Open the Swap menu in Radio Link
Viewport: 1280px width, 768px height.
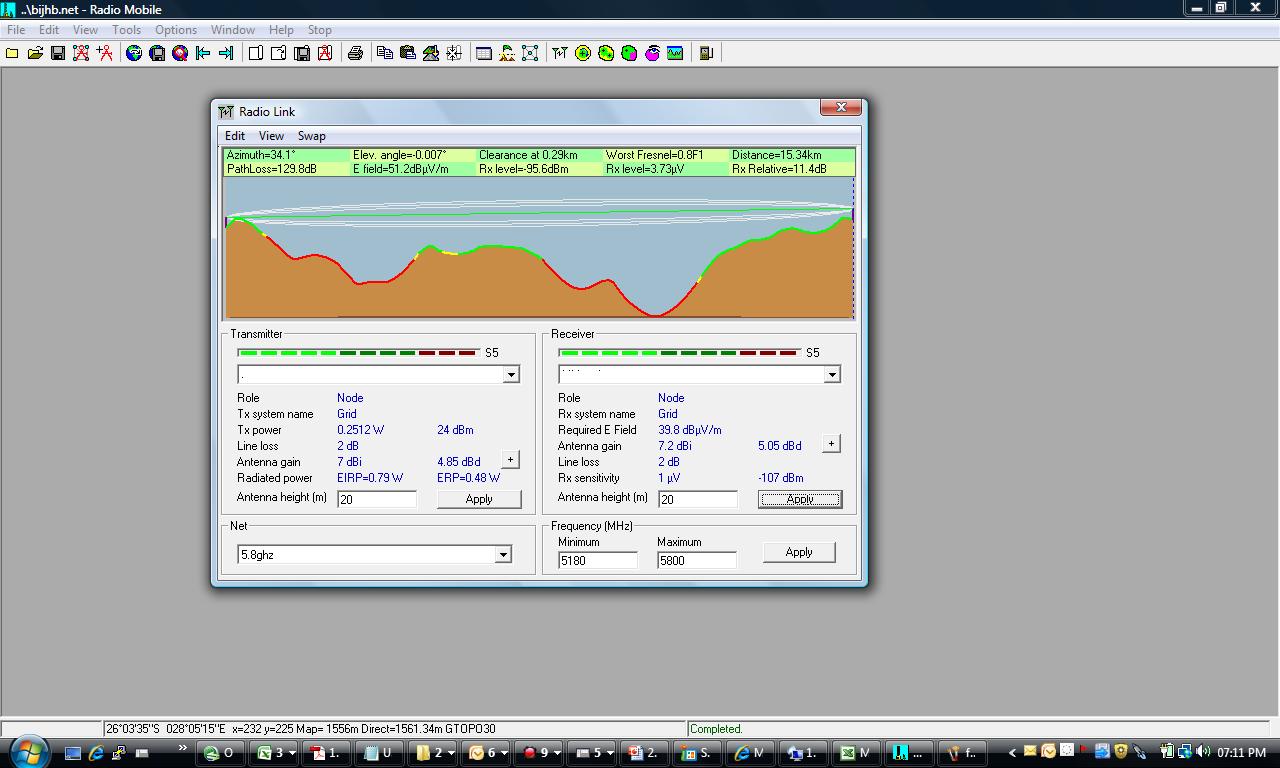(311, 136)
